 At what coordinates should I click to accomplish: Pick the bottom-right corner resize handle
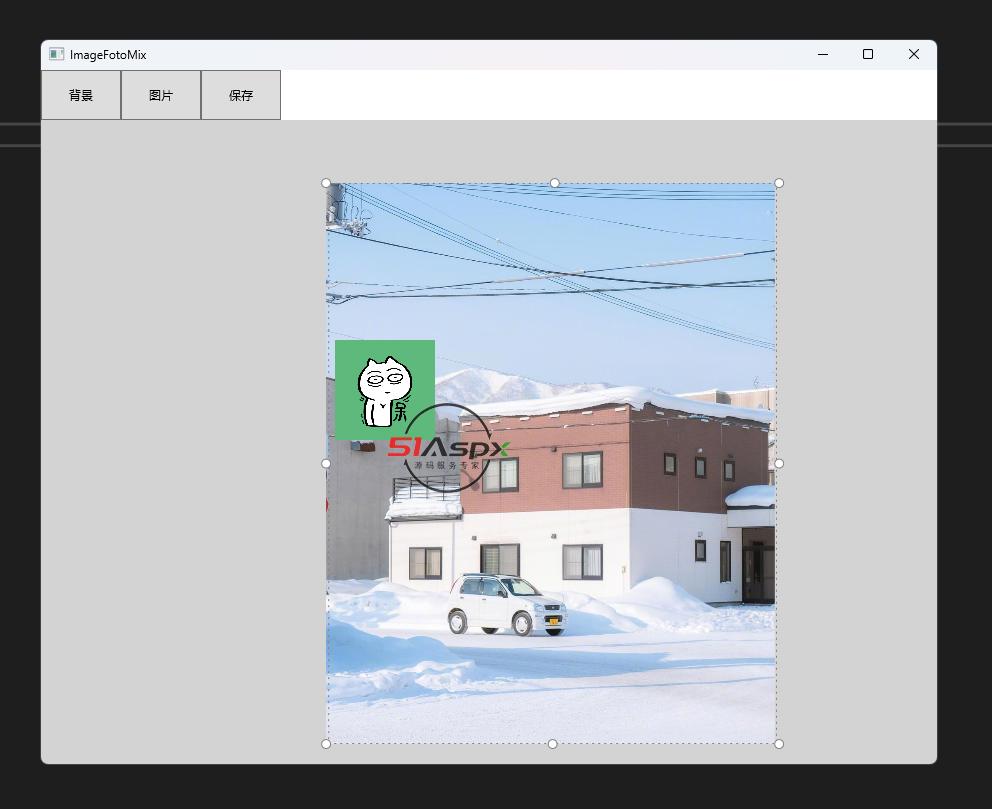point(779,744)
